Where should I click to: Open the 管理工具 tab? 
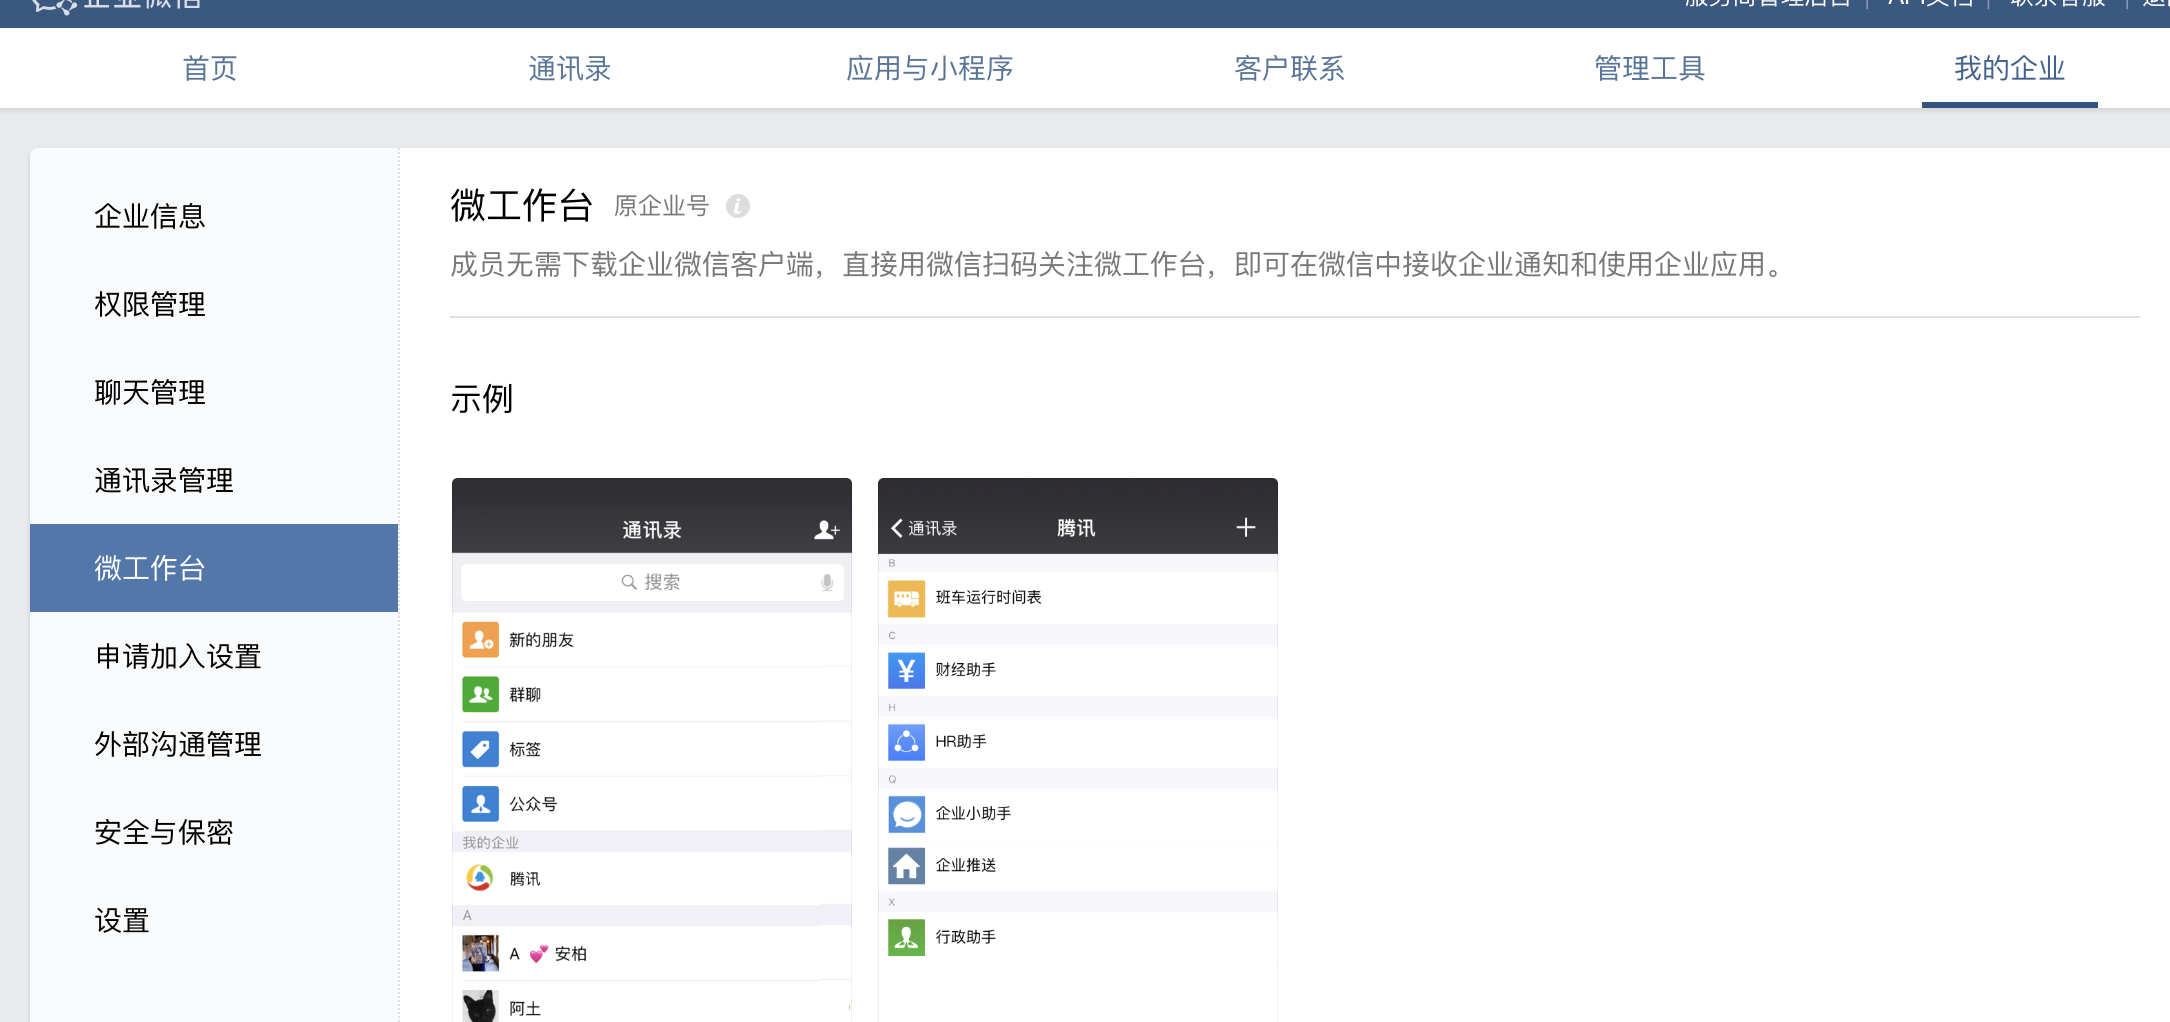1650,68
